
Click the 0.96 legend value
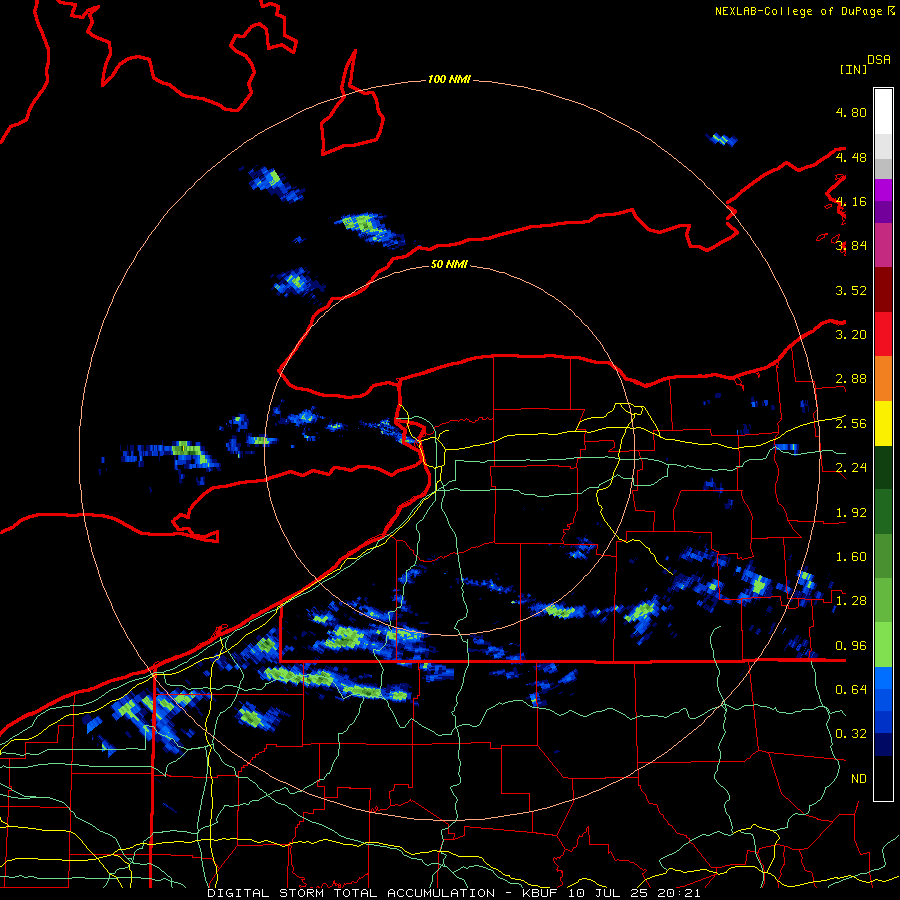(851, 646)
